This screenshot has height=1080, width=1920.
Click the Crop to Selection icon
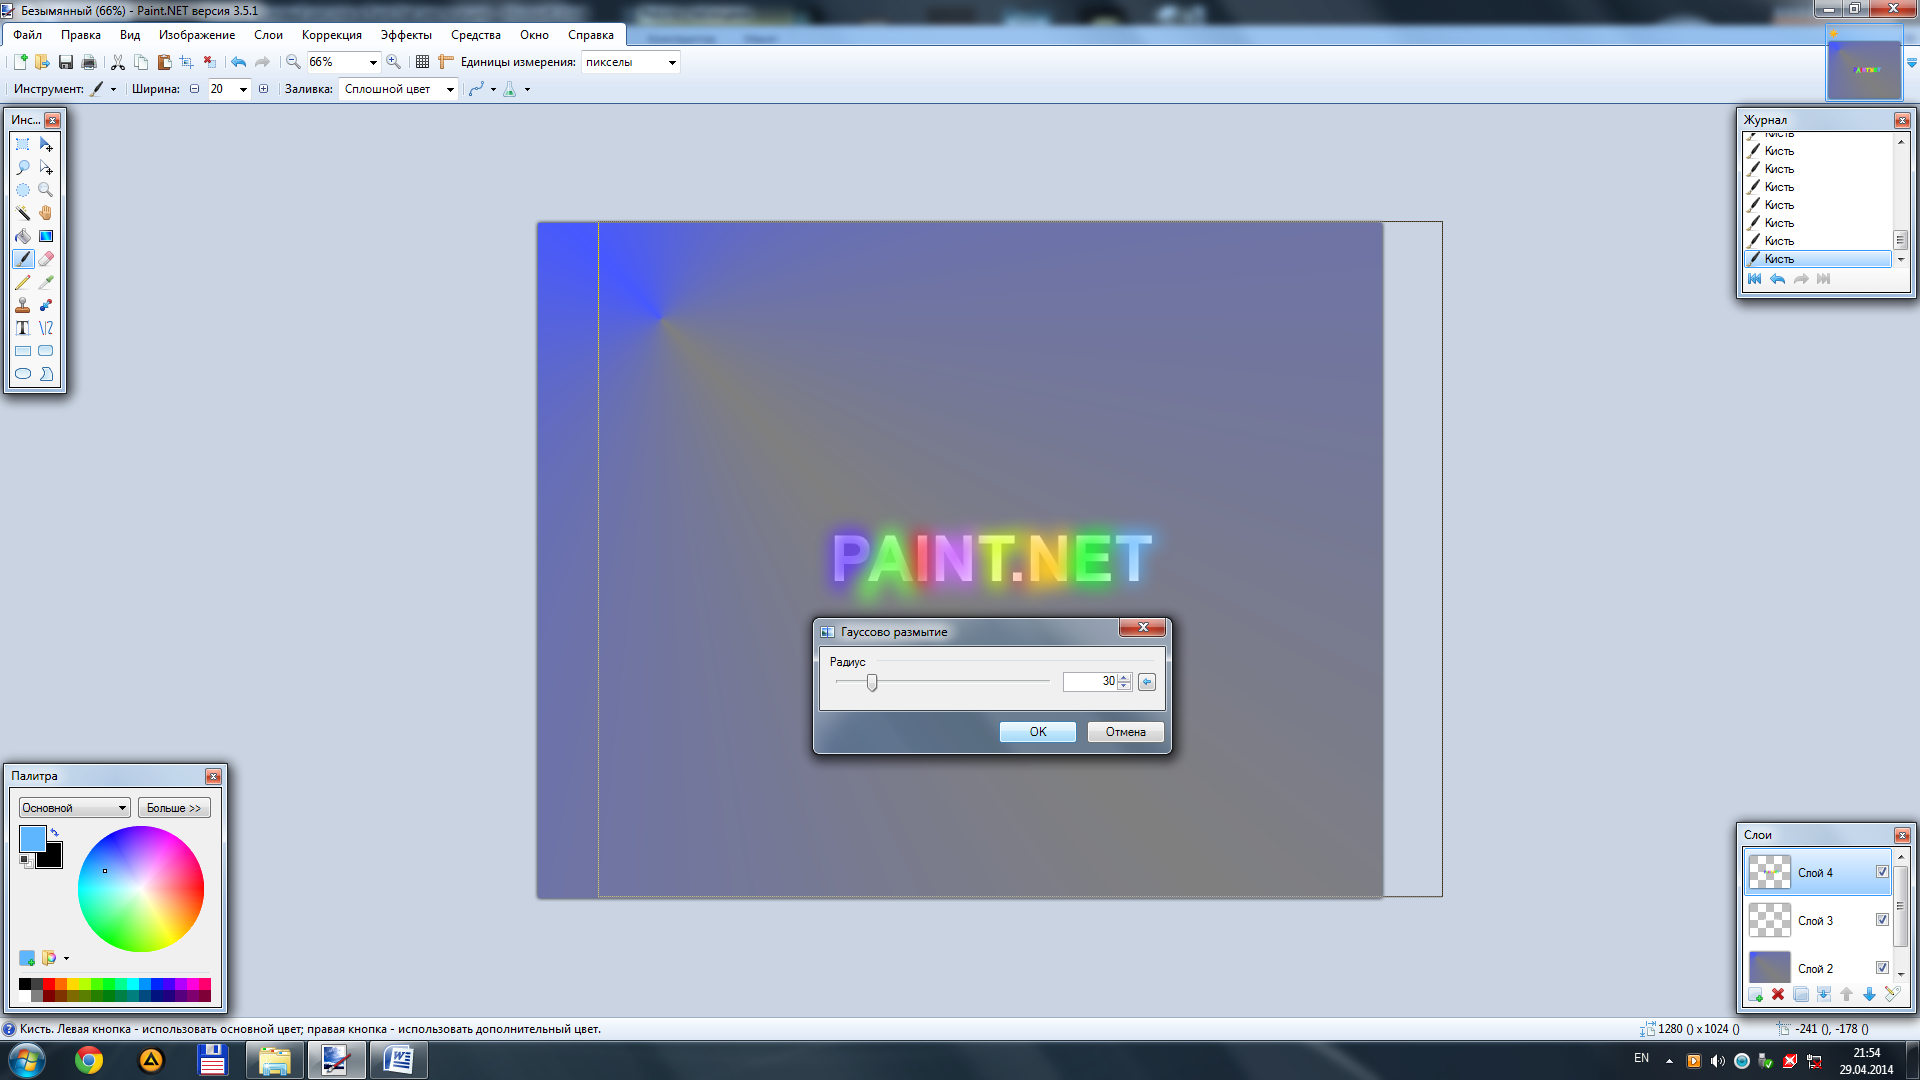(187, 62)
